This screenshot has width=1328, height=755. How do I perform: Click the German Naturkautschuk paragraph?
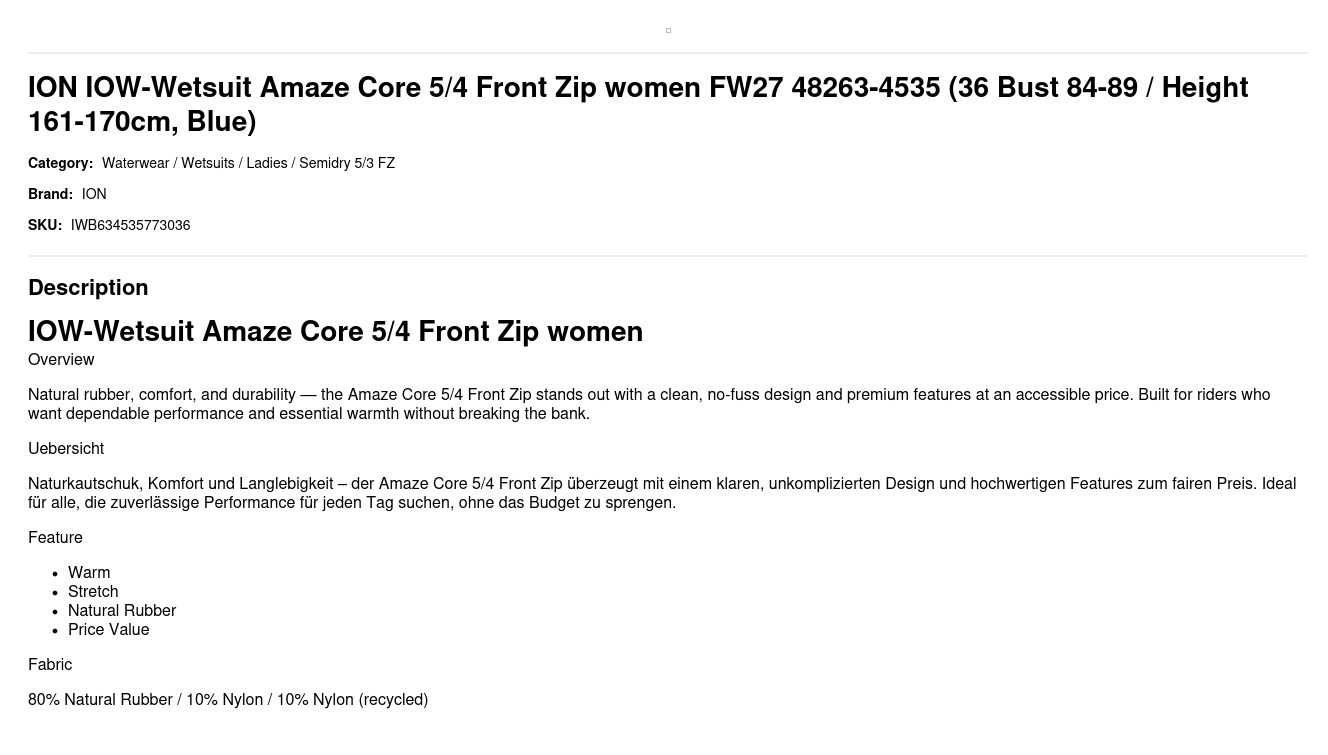[662, 493]
